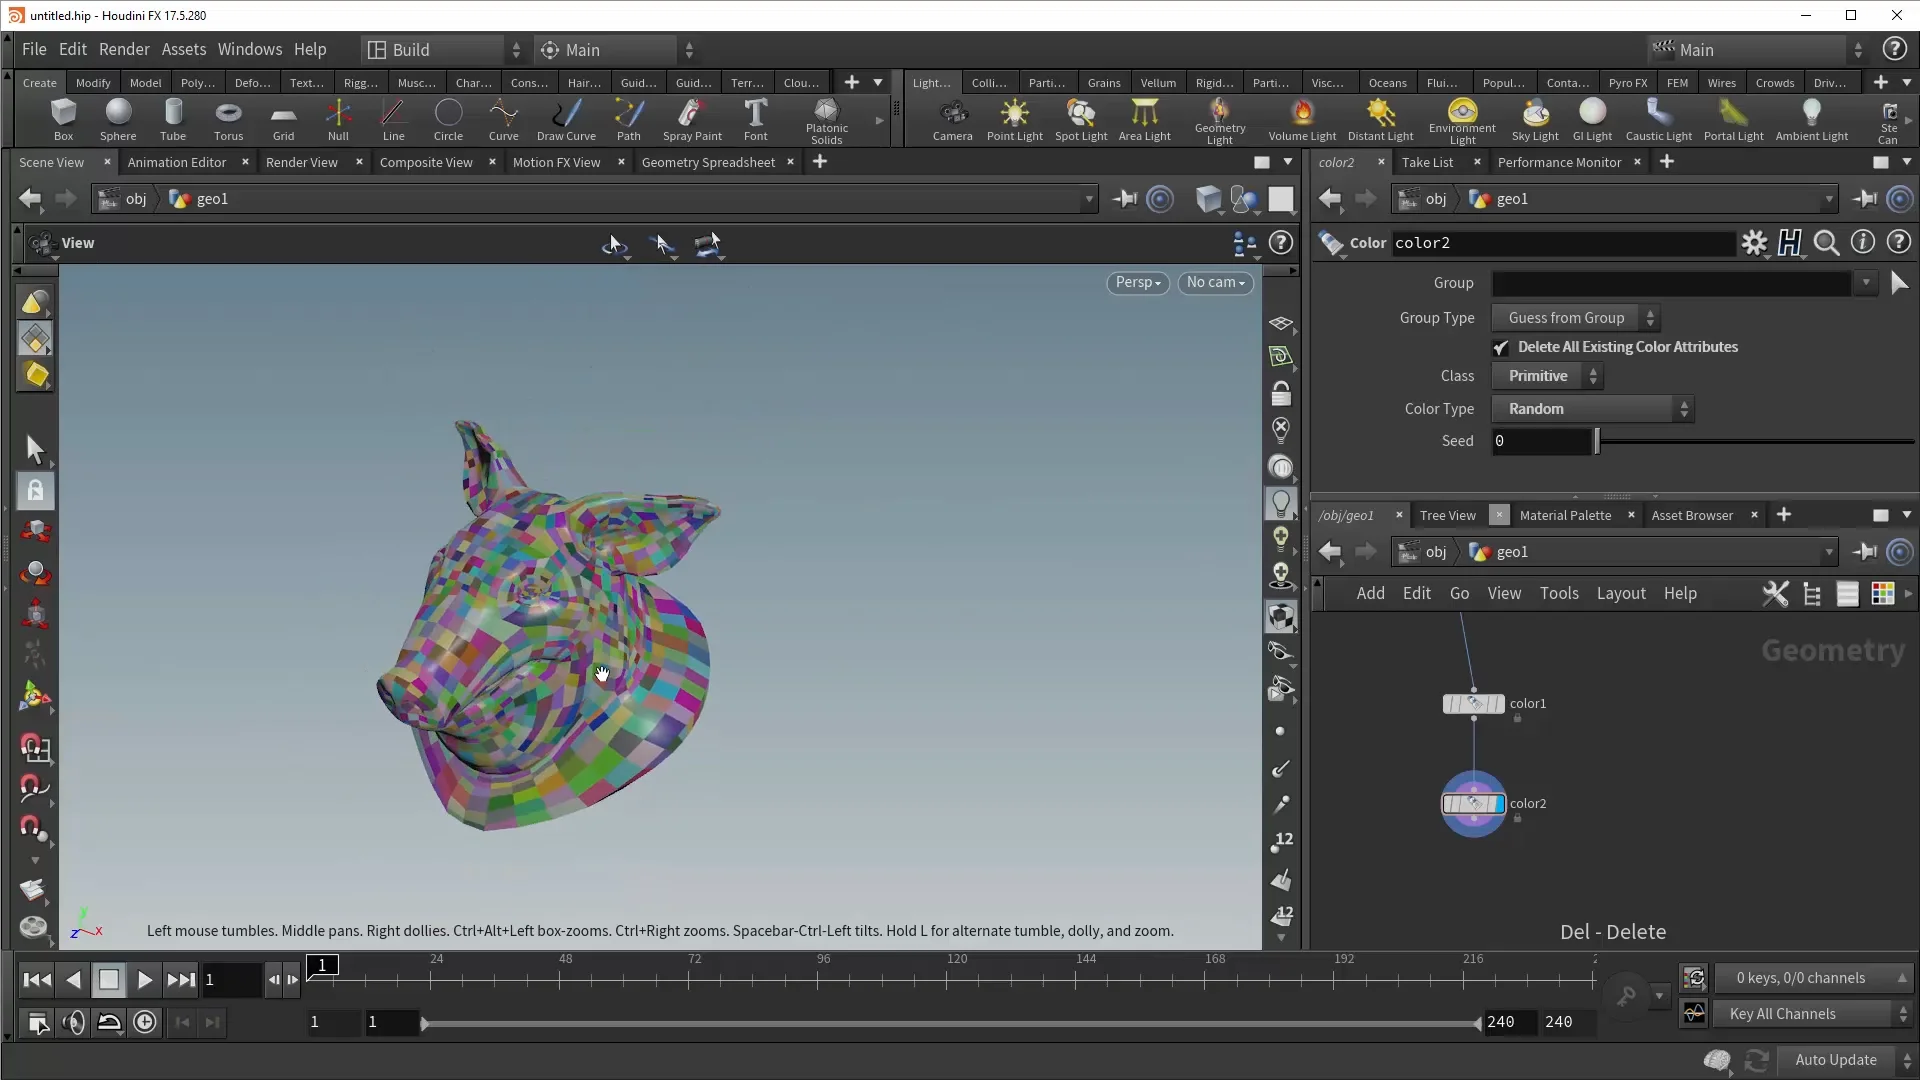Toggle the viewport lock icon
Image resolution: width=1920 pixels, height=1080 pixels.
1281,393
